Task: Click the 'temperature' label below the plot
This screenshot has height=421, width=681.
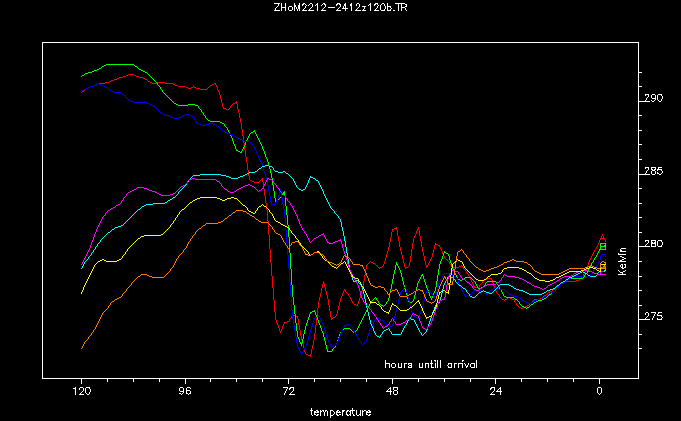Action: (340, 411)
